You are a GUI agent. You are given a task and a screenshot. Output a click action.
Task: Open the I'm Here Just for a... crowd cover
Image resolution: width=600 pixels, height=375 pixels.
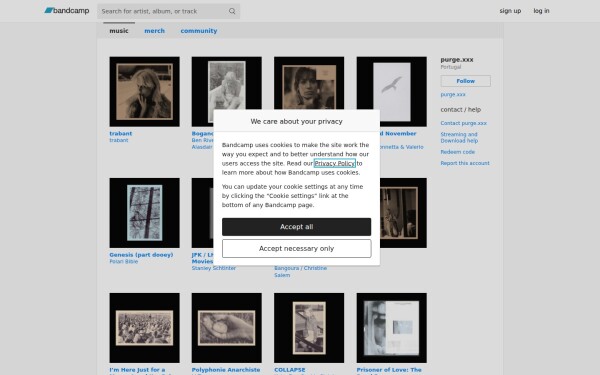[144, 328]
